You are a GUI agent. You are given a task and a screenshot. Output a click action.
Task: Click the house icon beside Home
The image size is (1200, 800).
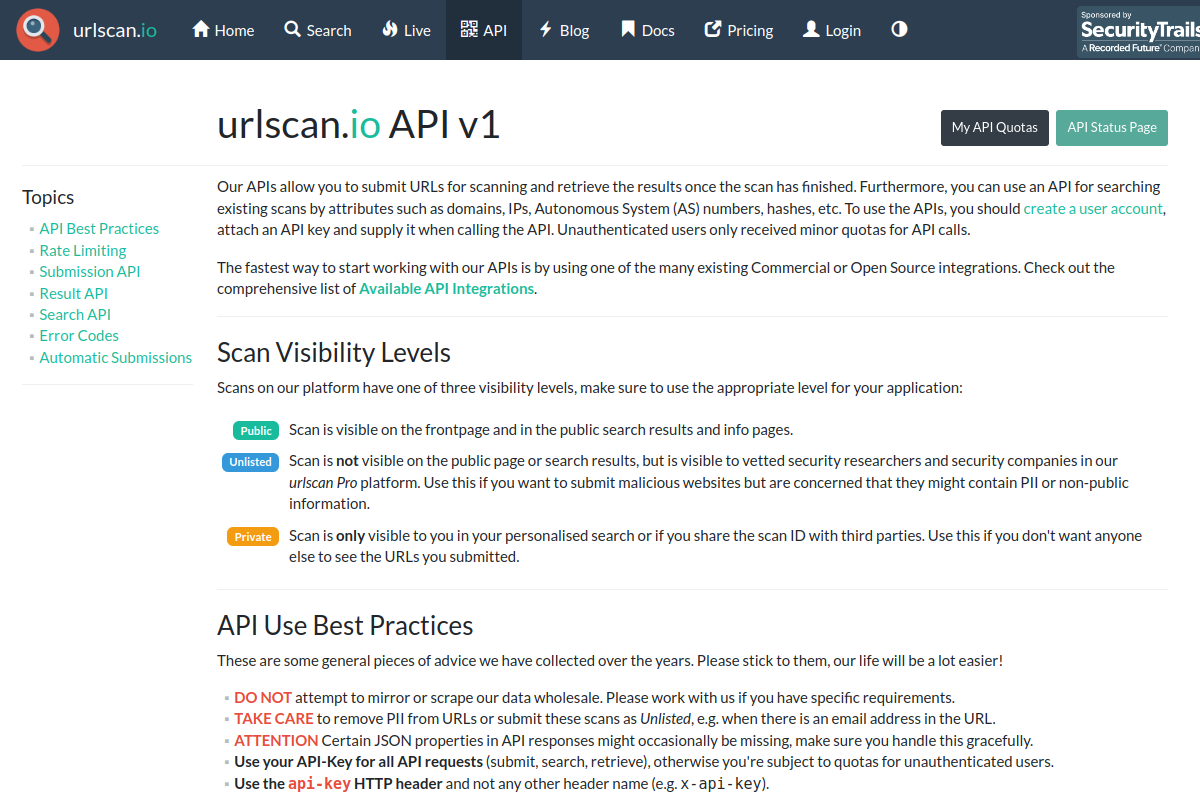tap(200, 30)
